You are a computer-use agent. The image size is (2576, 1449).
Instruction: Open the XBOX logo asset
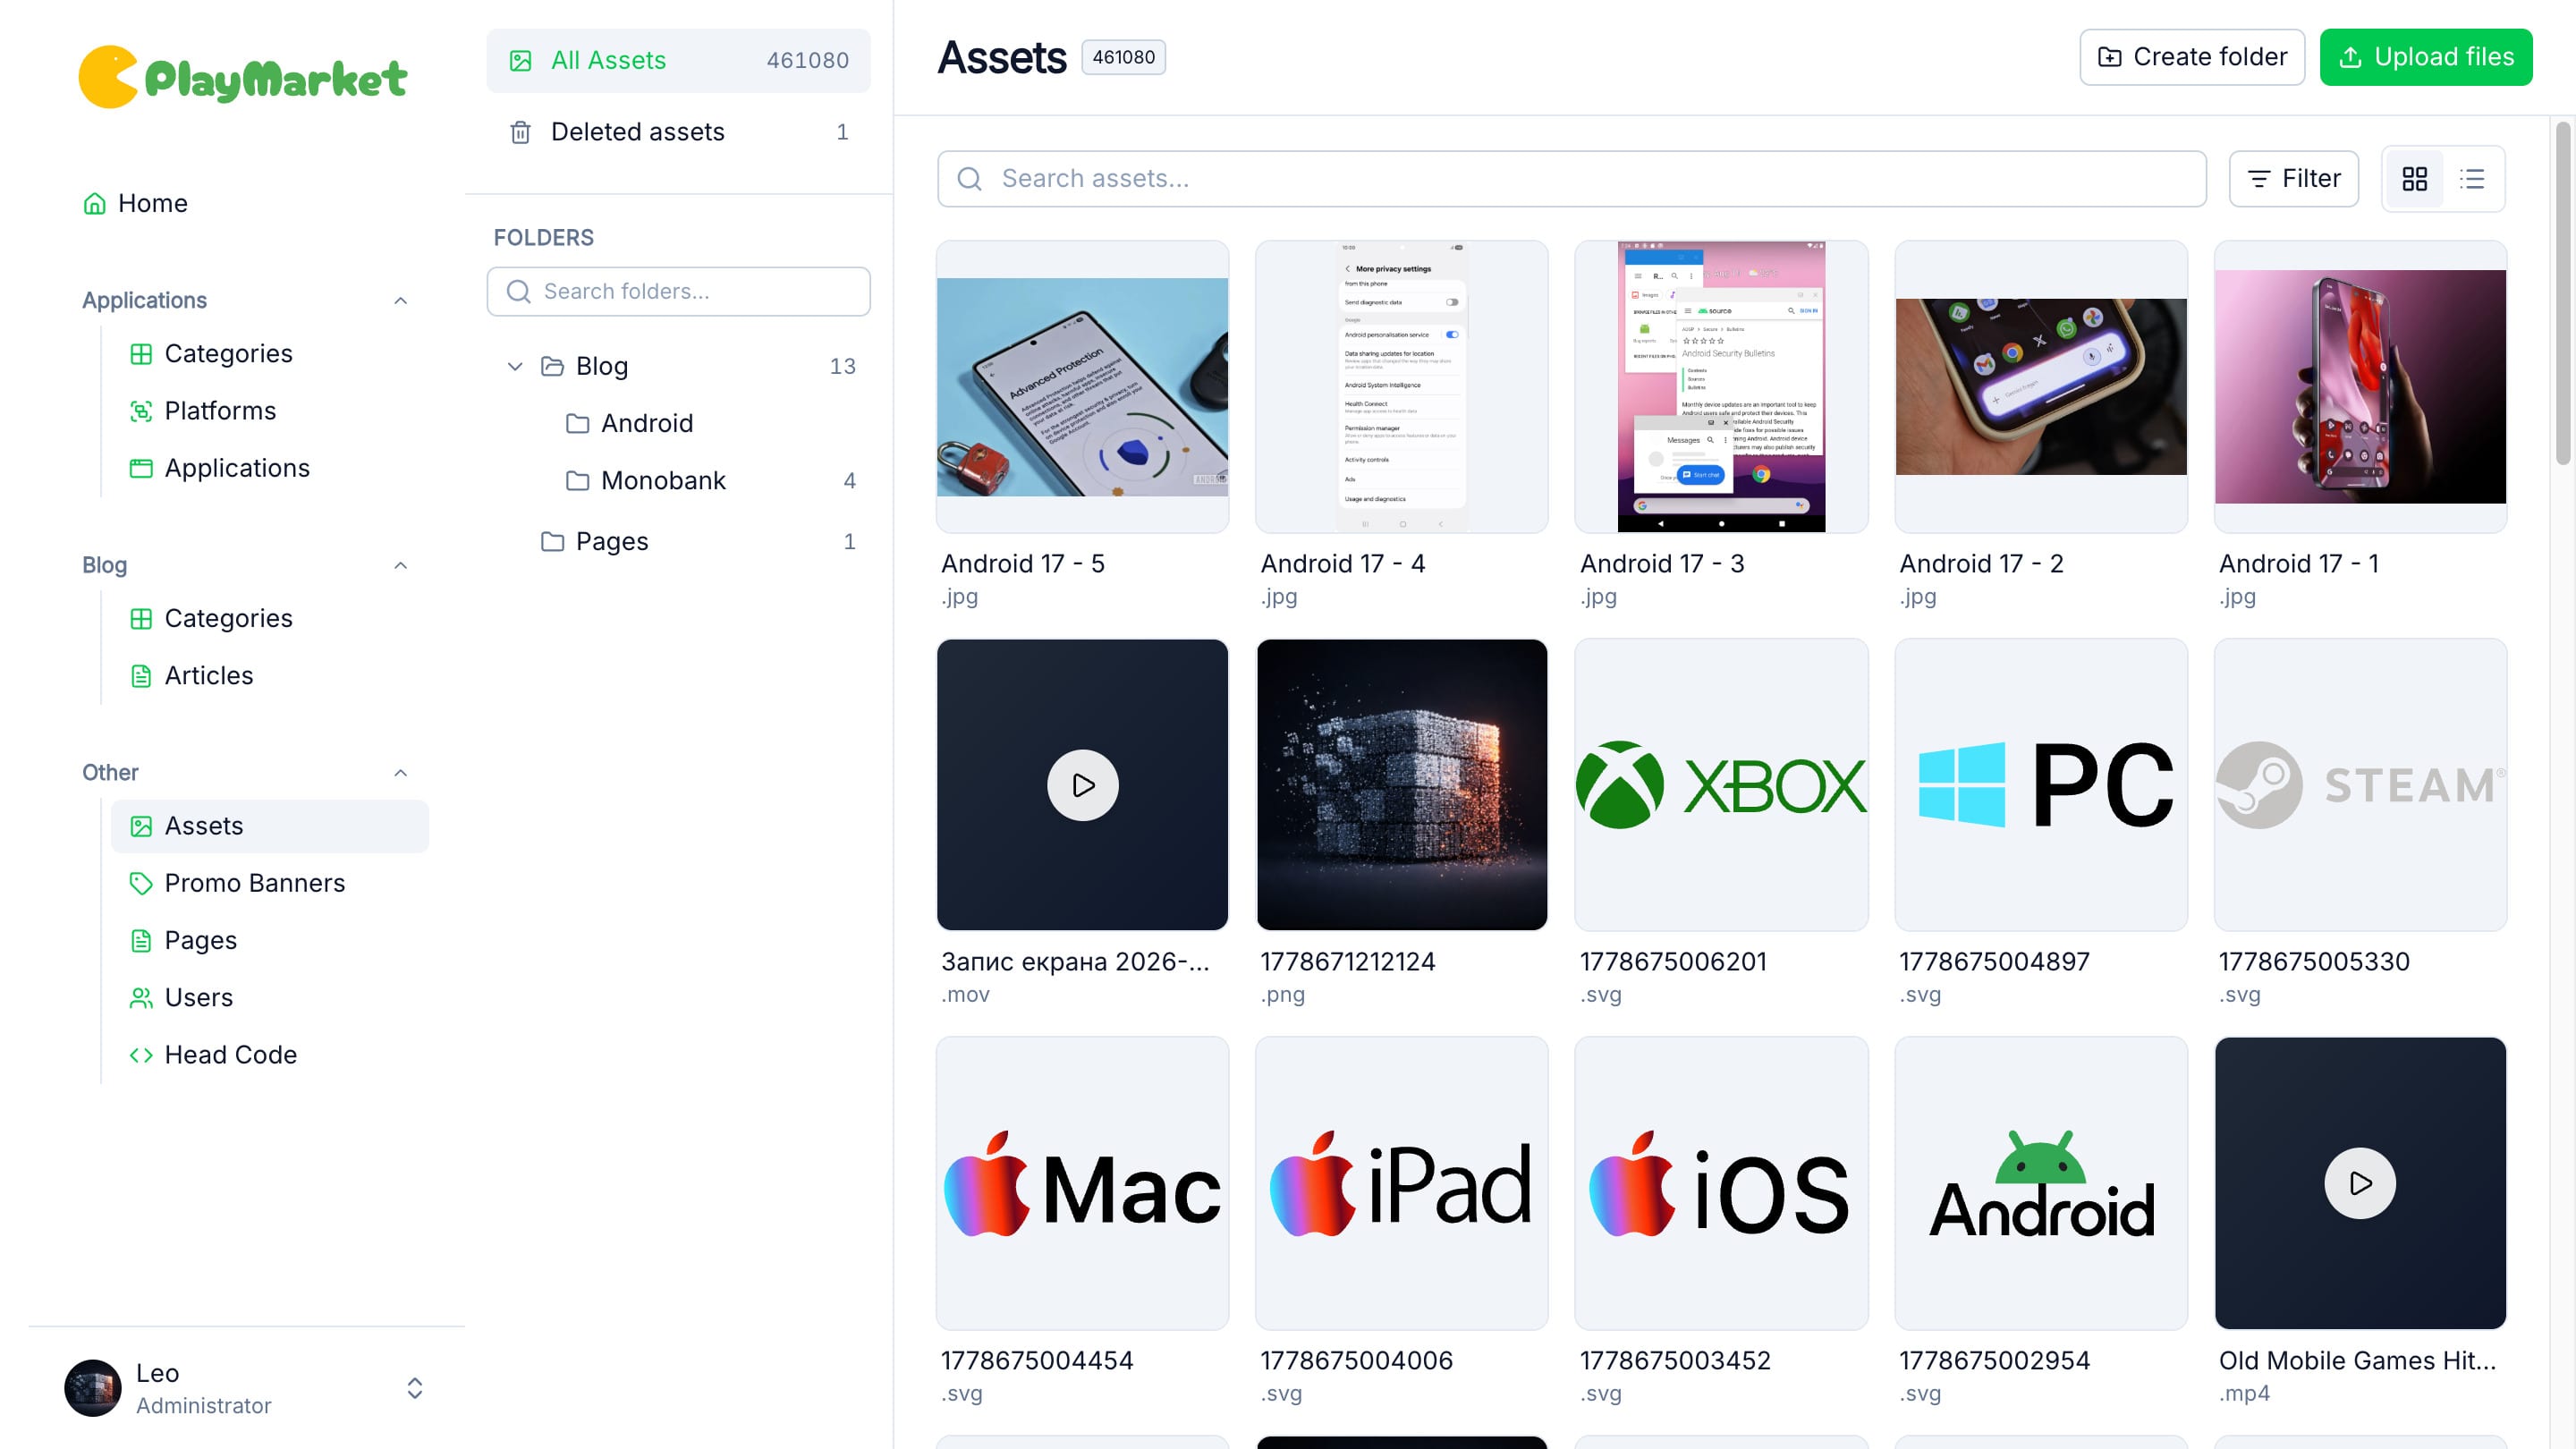1721,785
